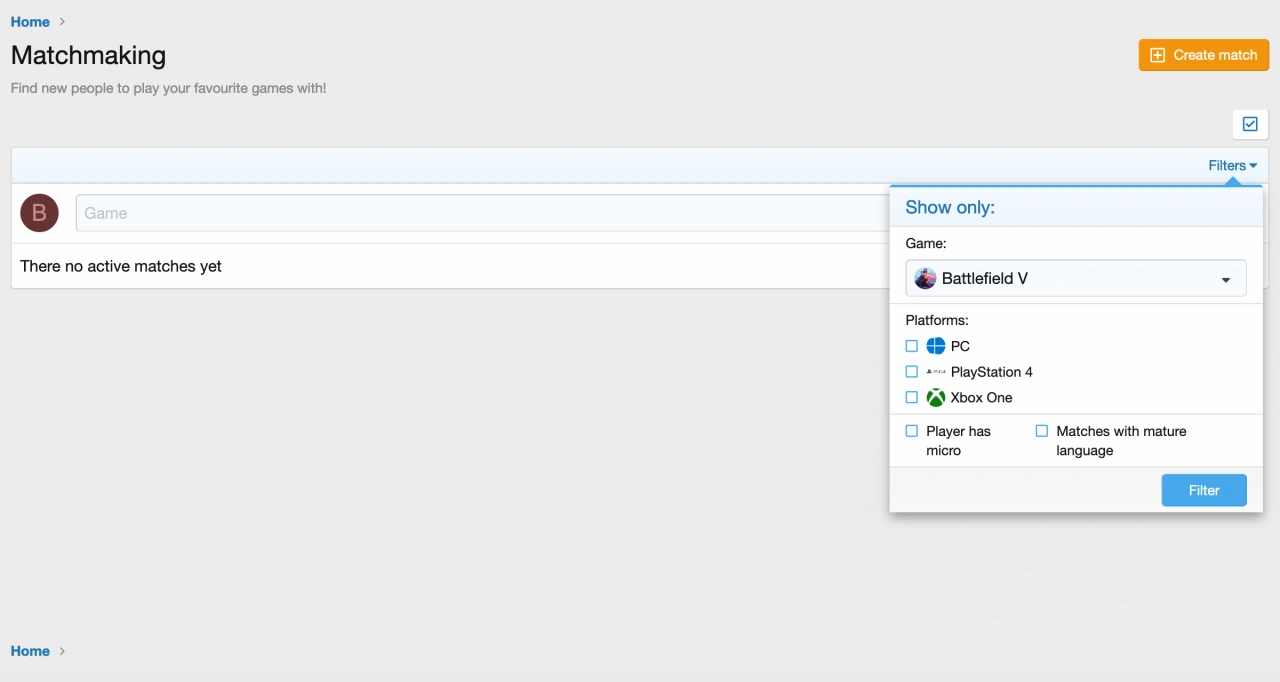Viewport: 1280px width, 682px height.
Task: Click the checkmark icon button below Create match
Action: [x=1249, y=124]
